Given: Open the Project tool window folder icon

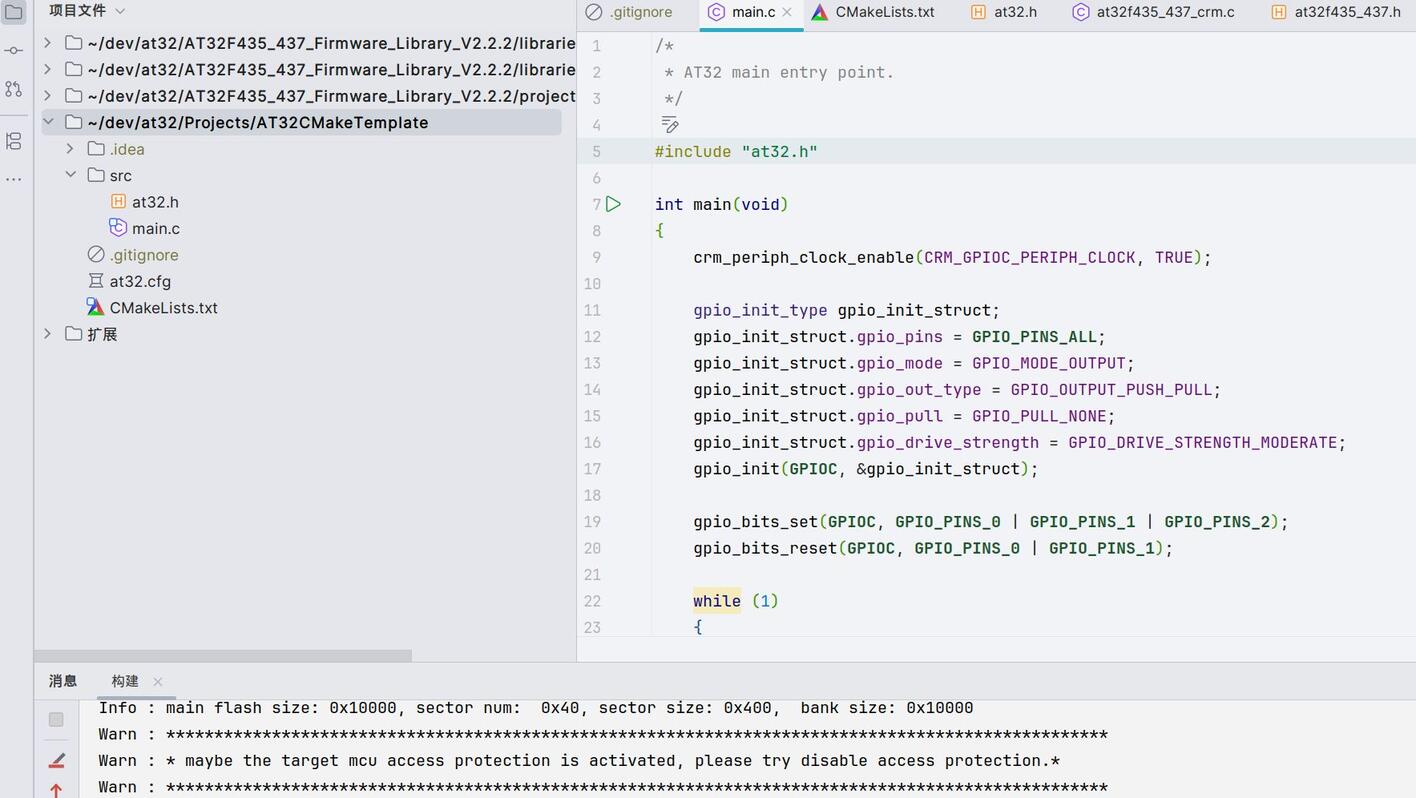Looking at the screenshot, I should pyautogui.click(x=13, y=12).
